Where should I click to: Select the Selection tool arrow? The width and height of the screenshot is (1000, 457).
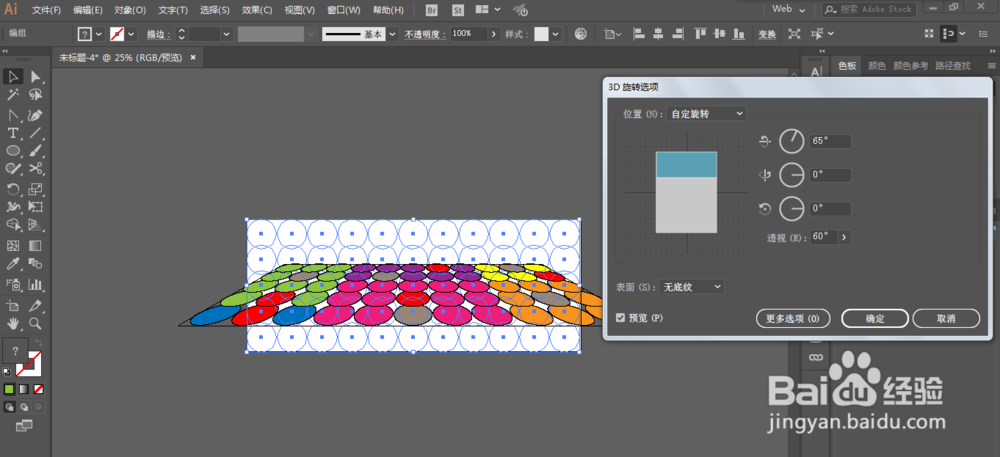point(13,76)
